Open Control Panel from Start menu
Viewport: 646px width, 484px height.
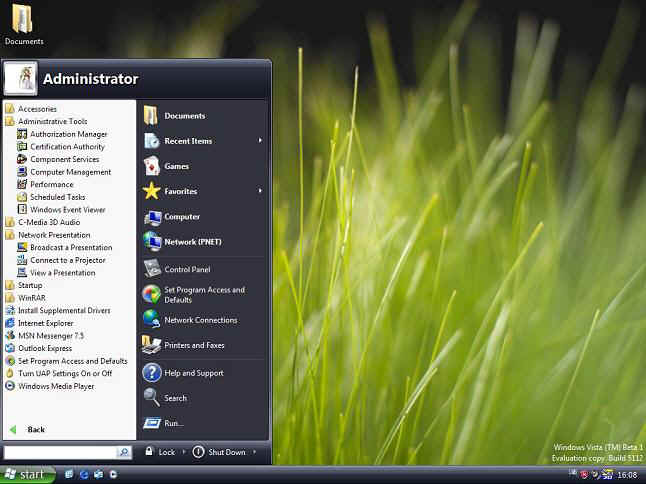(187, 269)
